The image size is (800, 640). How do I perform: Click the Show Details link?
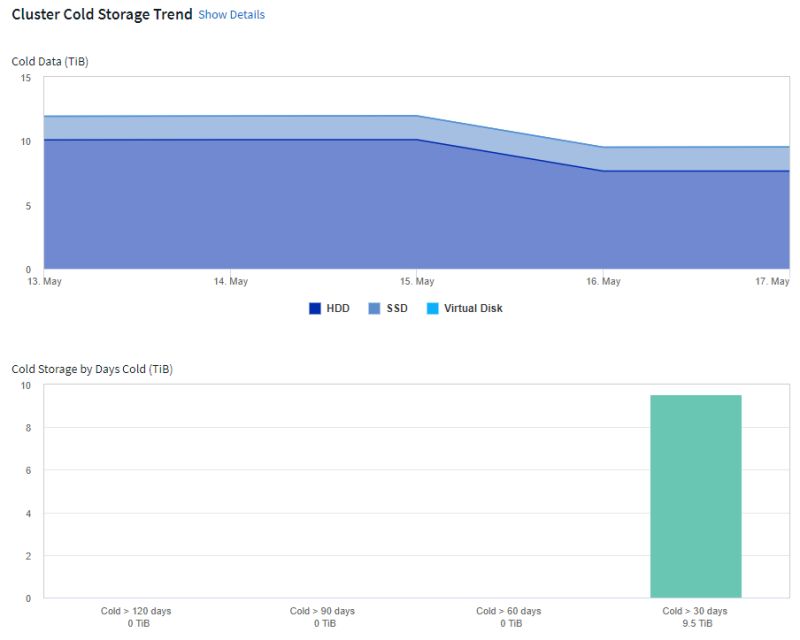232,14
